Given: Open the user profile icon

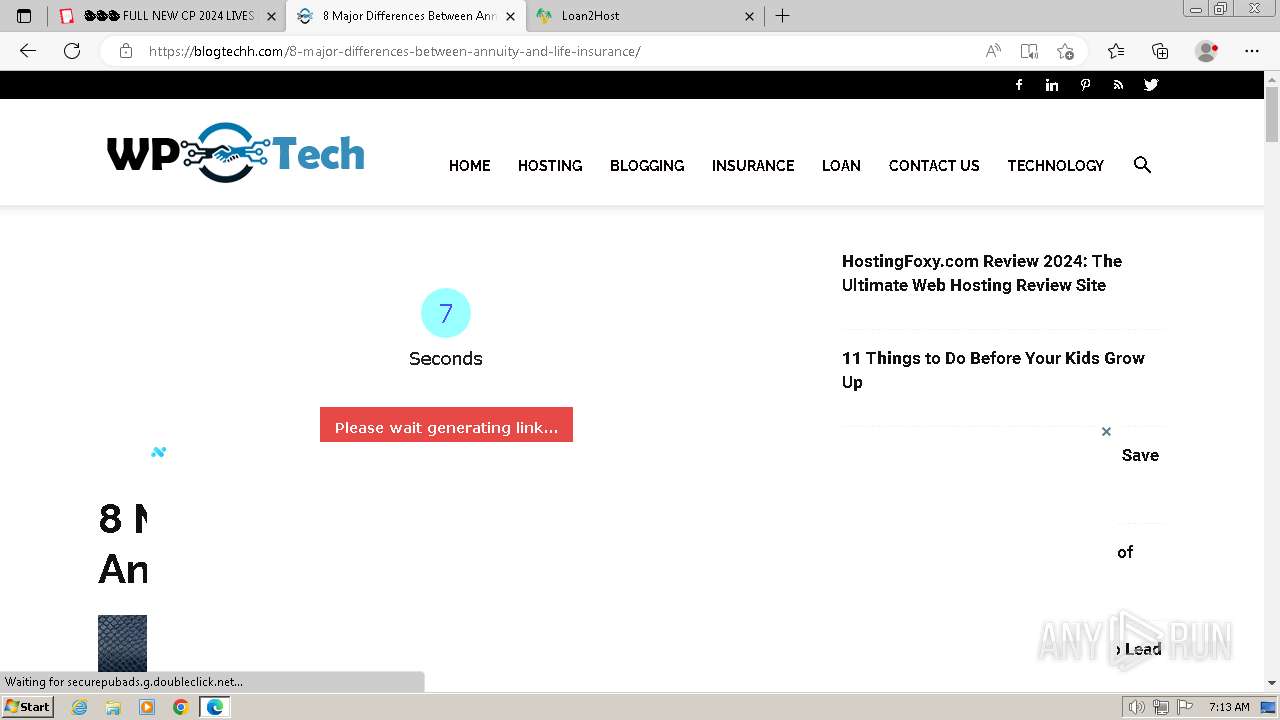Looking at the screenshot, I should (x=1207, y=51).
